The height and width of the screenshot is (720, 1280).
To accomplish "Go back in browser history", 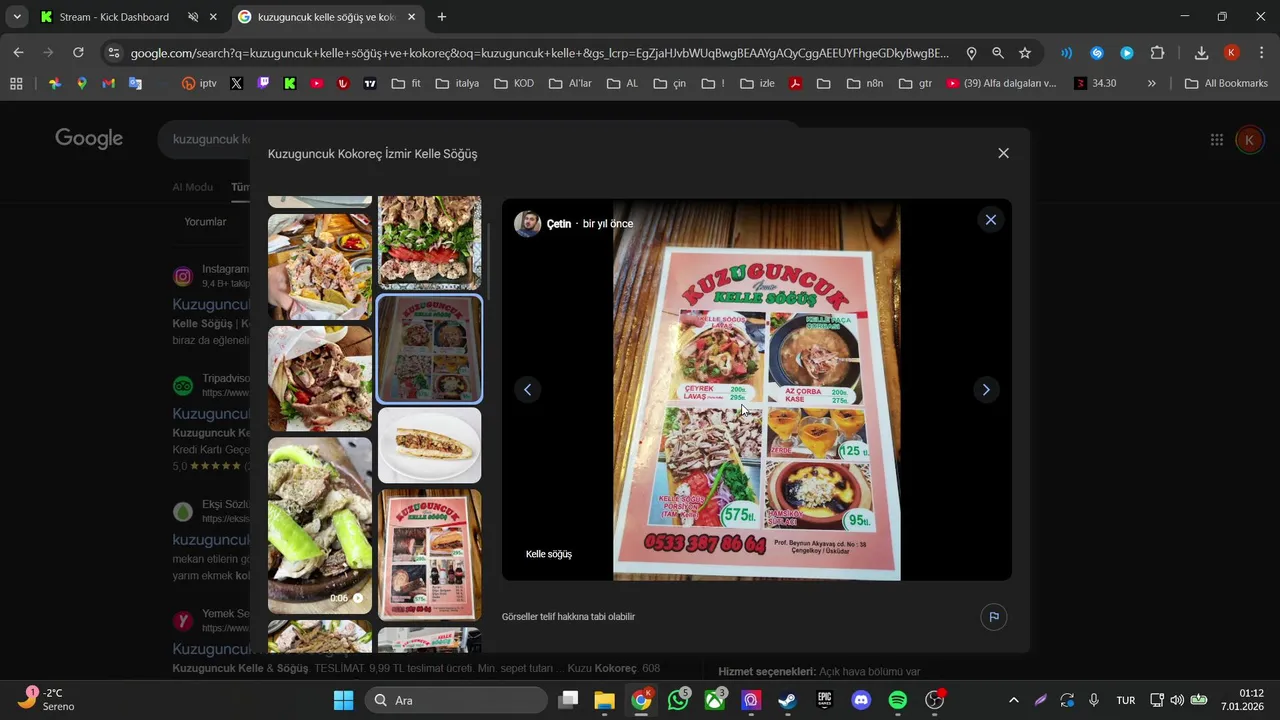I will click(19, 53).
